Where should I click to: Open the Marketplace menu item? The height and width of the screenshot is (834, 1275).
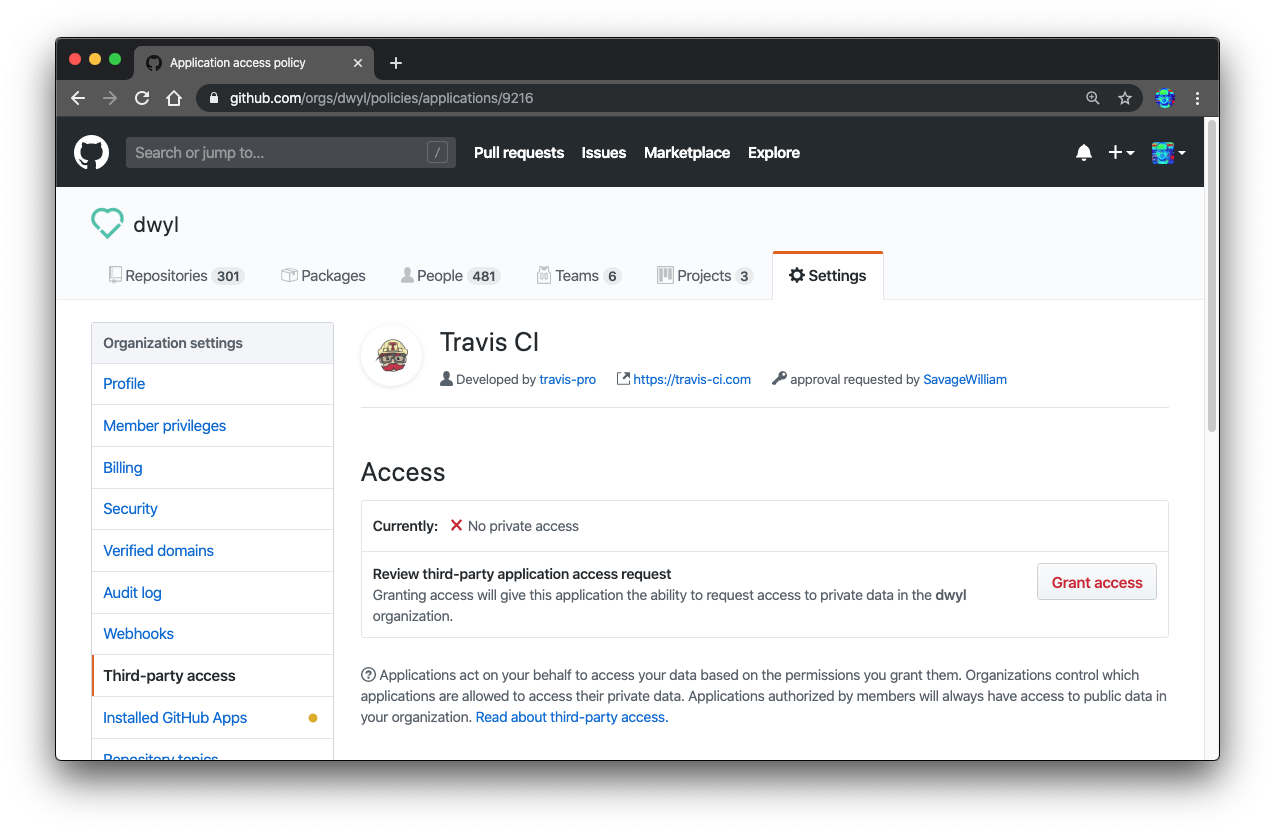(x=687, y=152)
